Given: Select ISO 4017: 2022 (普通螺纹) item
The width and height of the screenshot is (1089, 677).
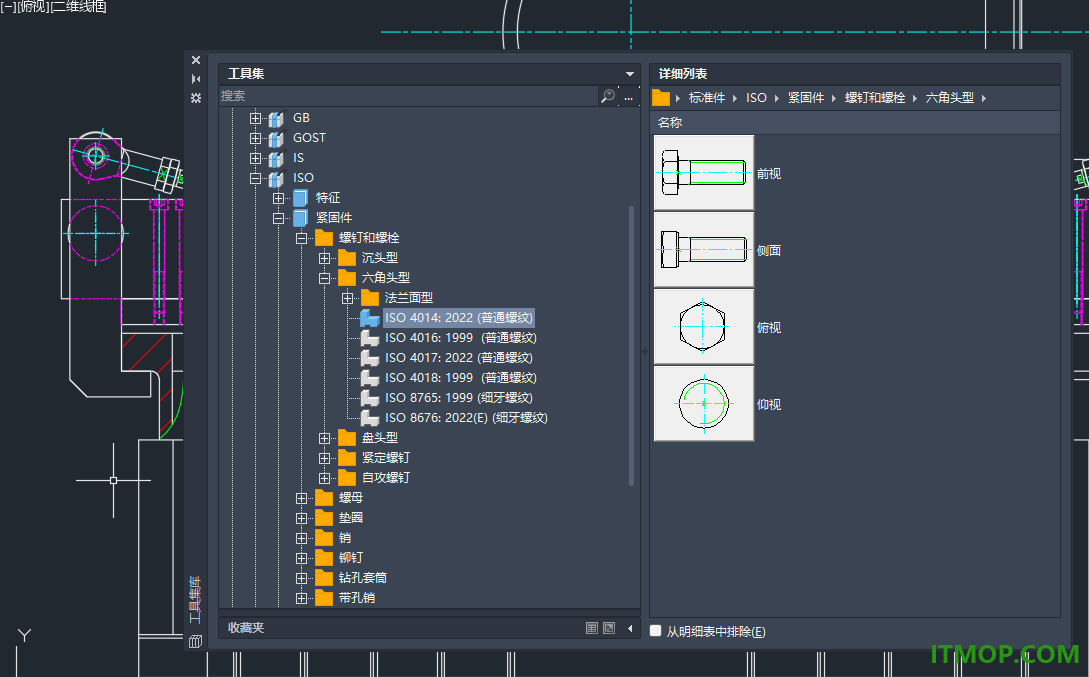Looking at the screenshot, I should [x=459, y=358].
